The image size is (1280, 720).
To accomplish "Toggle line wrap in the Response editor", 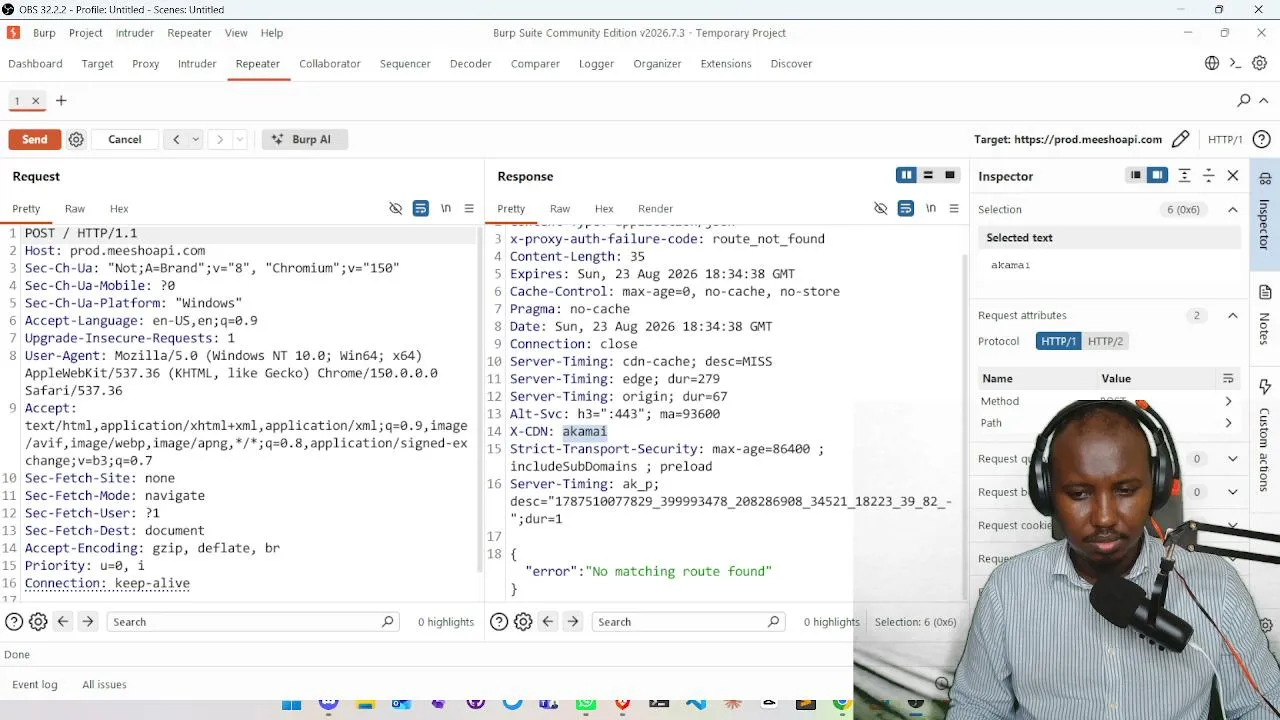I will (906, 208).
